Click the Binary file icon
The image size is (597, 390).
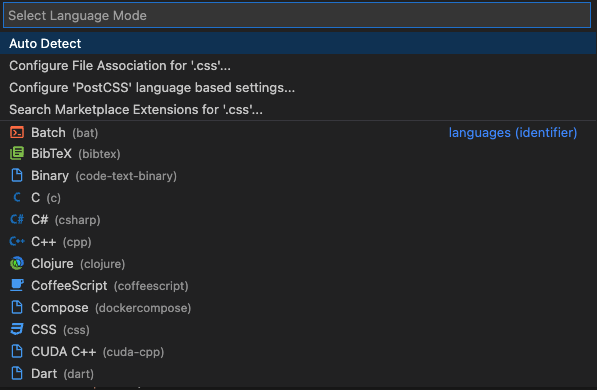coord(17,176)
